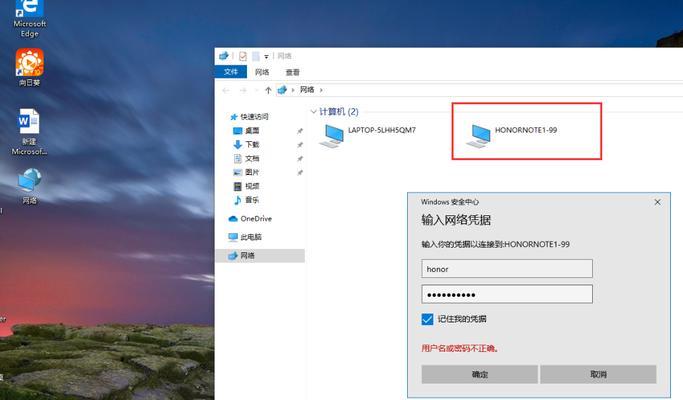Click the back navigation arrow
Image resolution: width=683 pixels, height=400 pixels.
pos(226,90)
